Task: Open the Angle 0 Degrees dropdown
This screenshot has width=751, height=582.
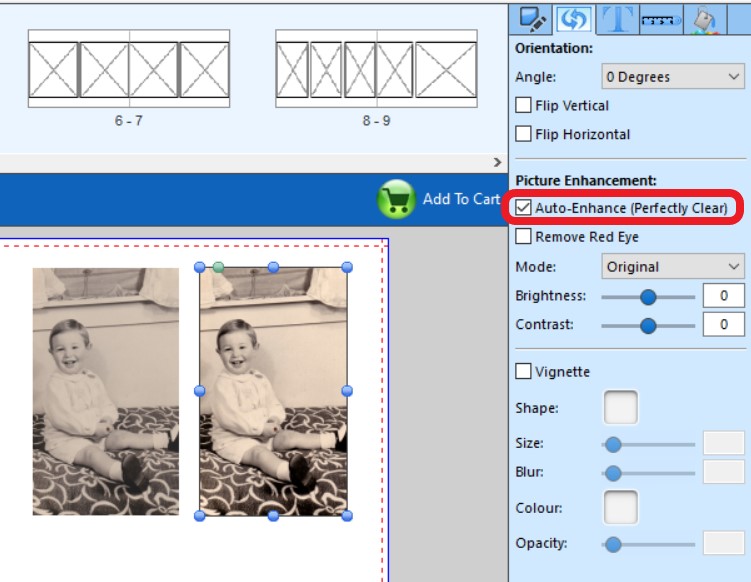Action: click(673, 77)
